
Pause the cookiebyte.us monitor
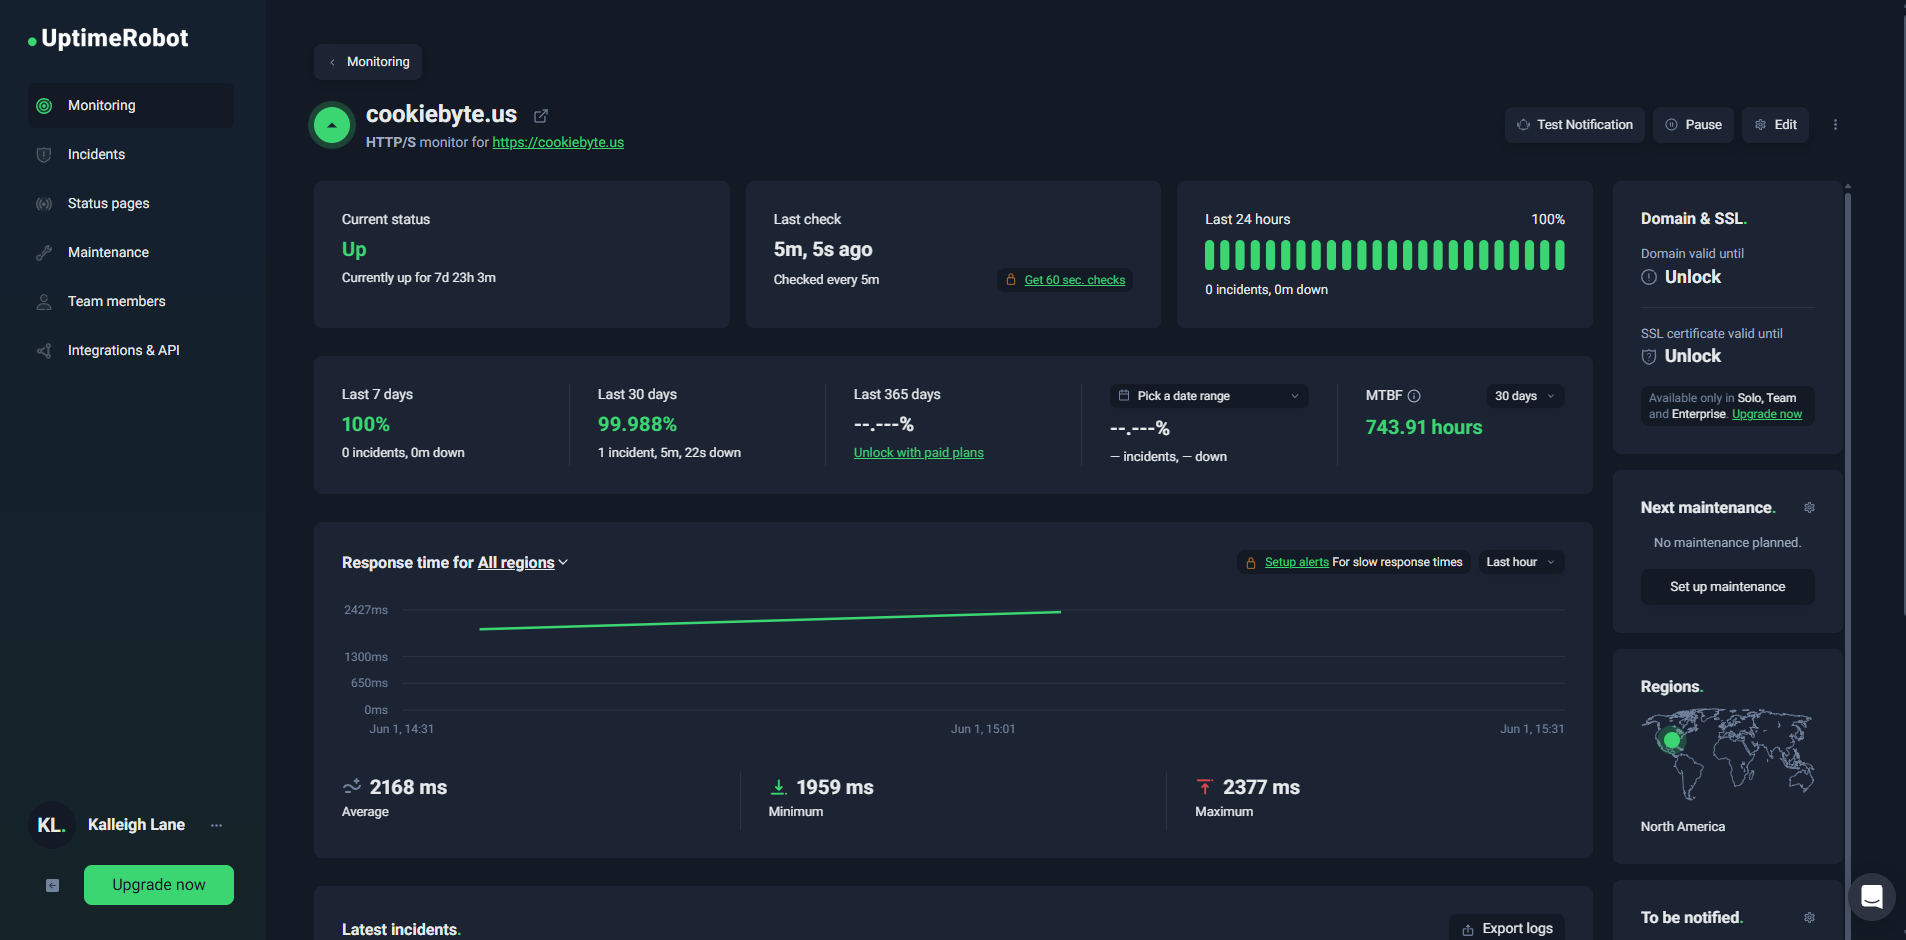[x=1693, y=125]
